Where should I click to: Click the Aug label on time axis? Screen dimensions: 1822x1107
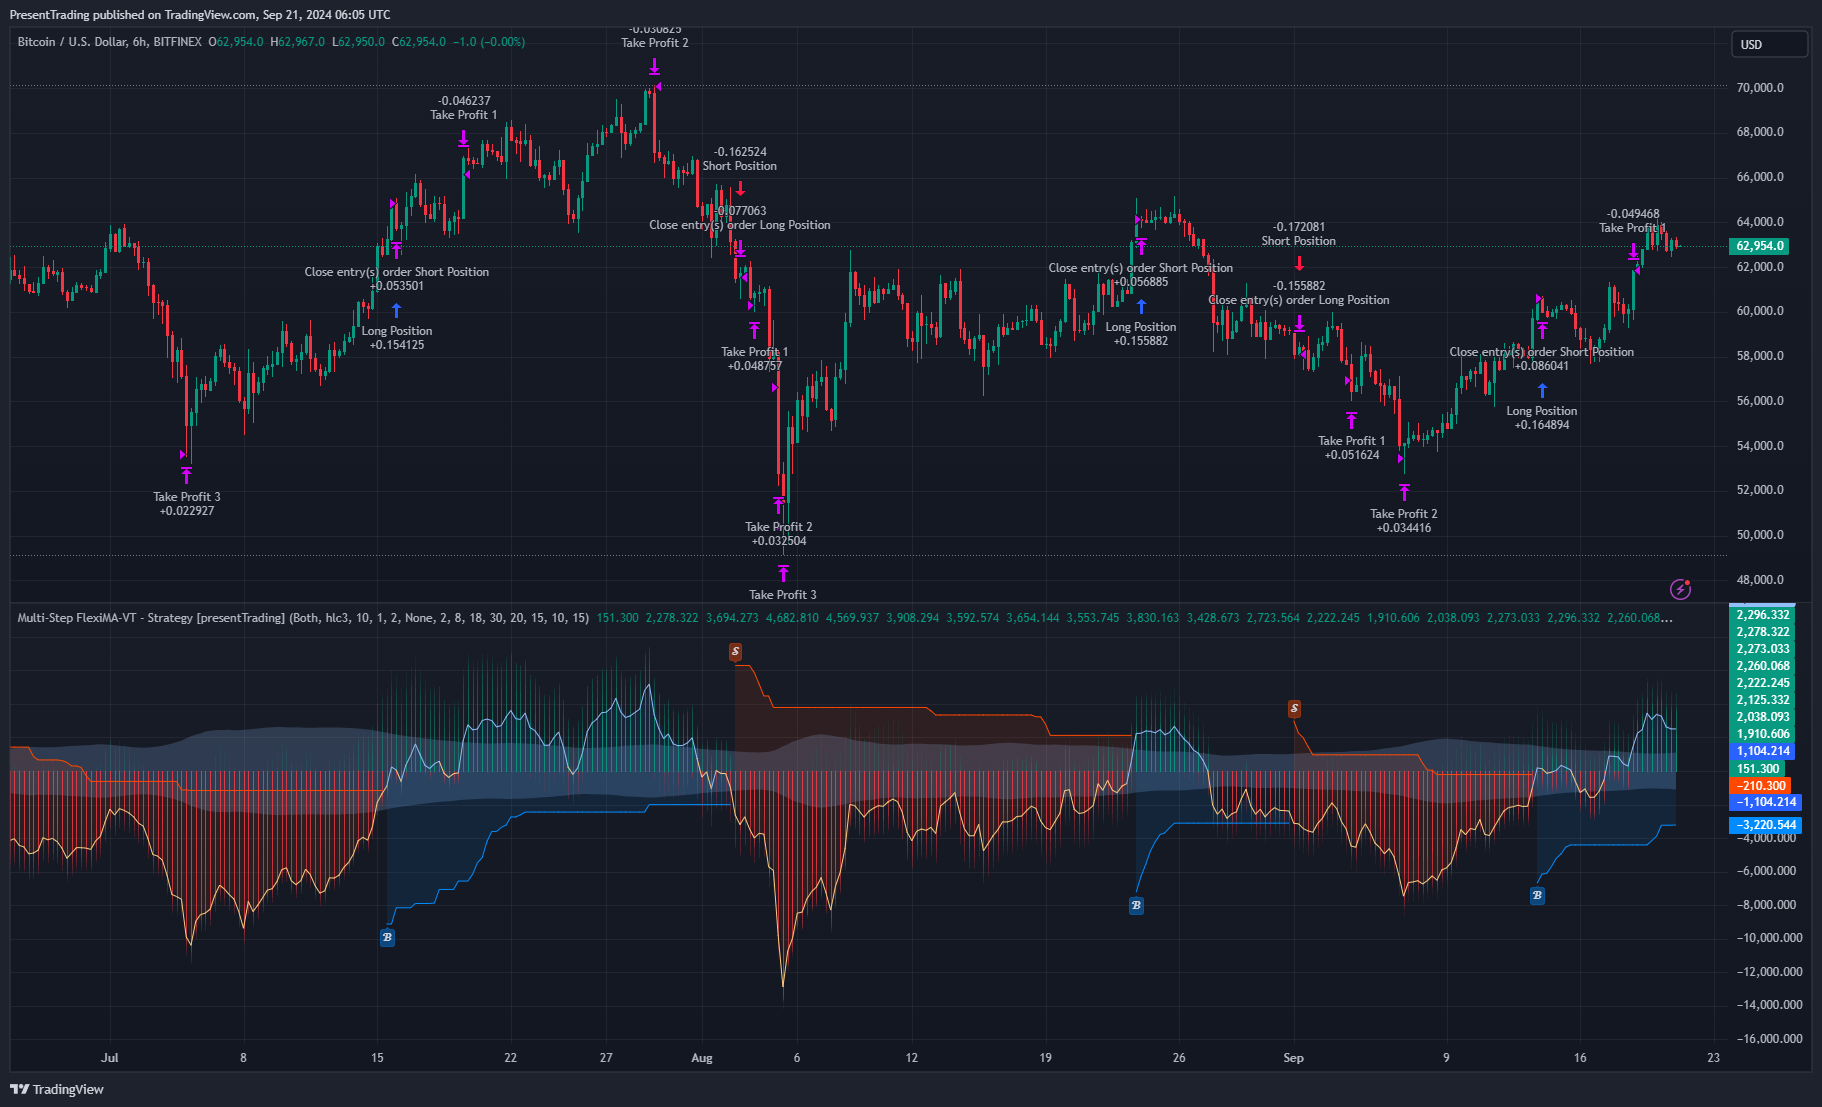(x=702, y=1058)
